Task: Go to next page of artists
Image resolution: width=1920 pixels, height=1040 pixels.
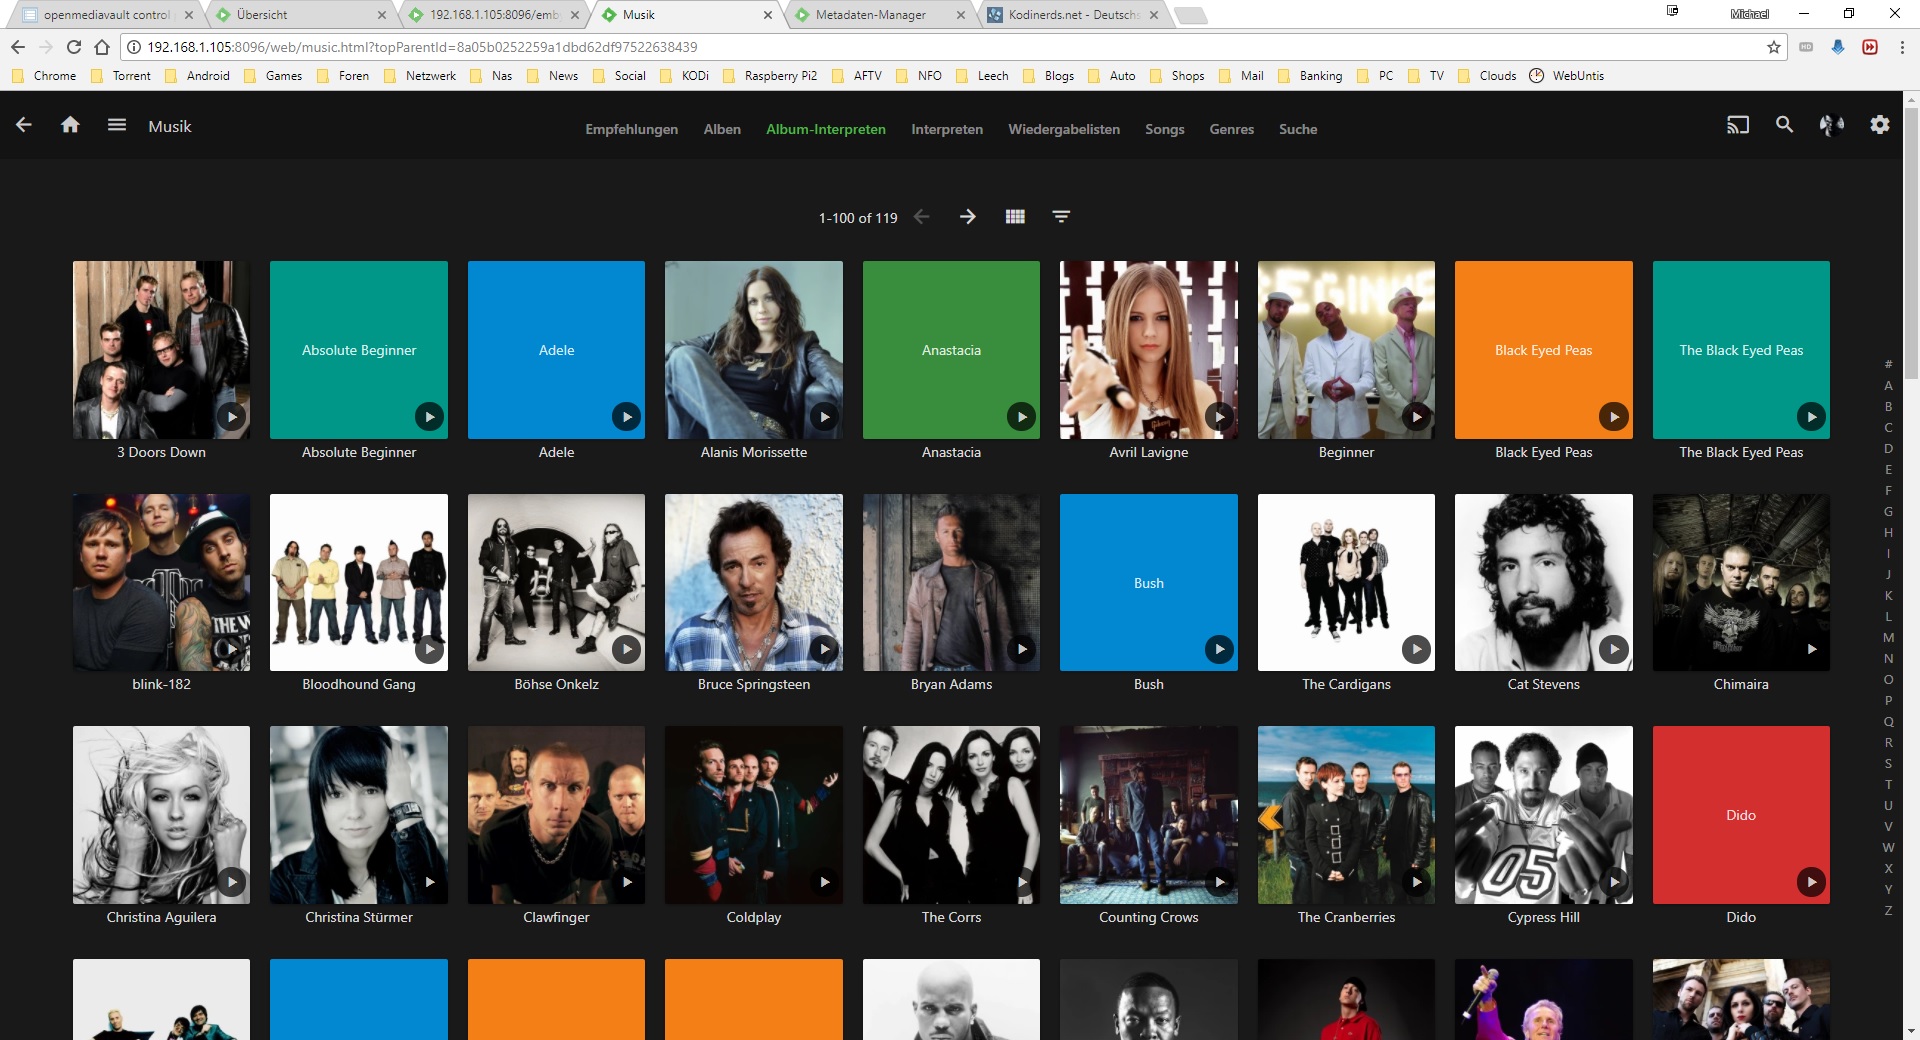Action: tap(967, 217)
